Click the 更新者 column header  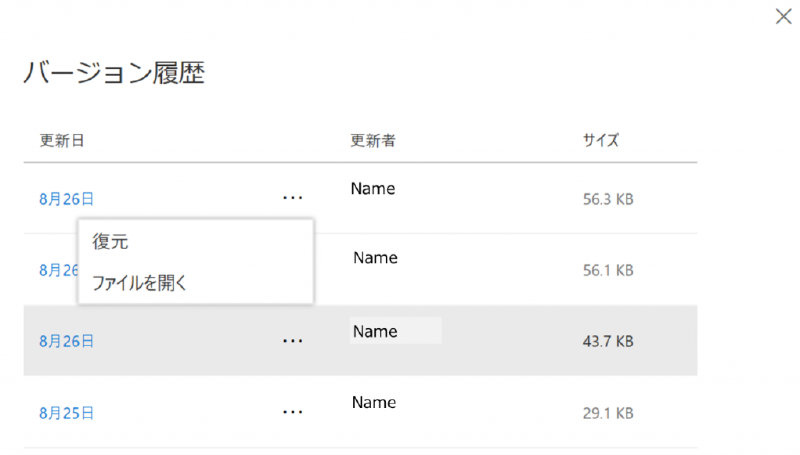(x=373, y=140)
